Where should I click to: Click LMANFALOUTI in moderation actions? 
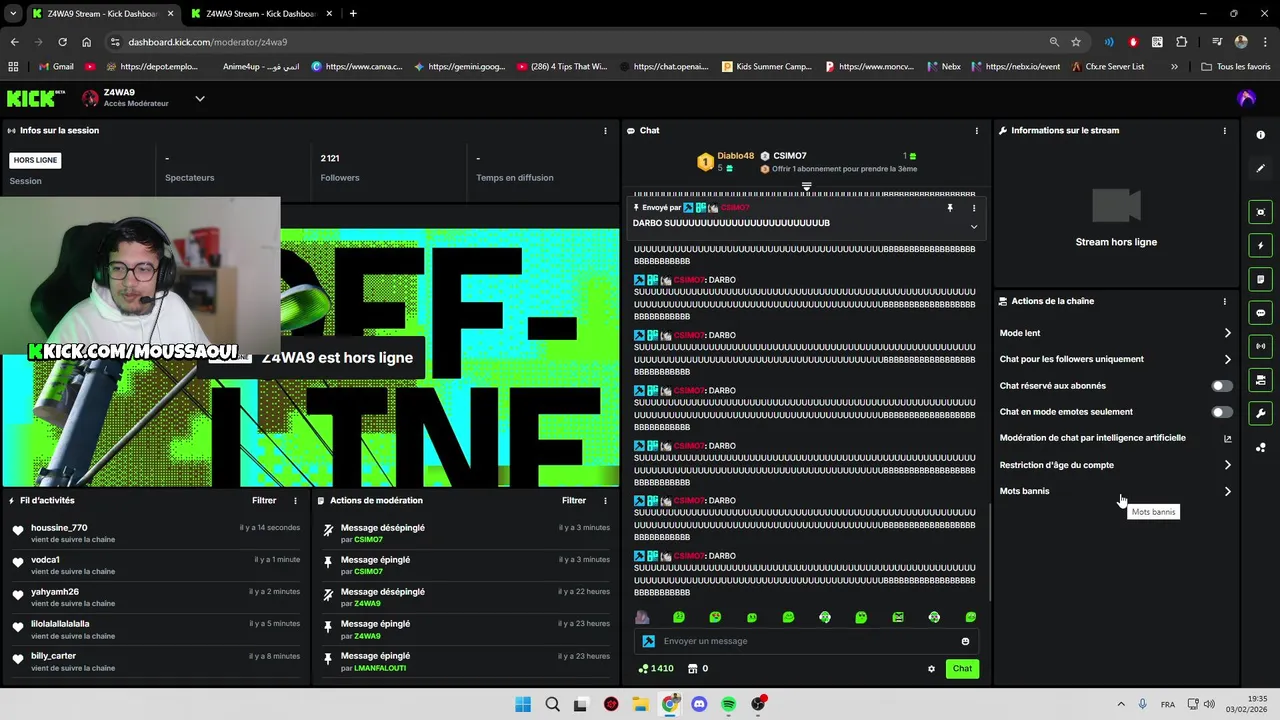point(380,668)
